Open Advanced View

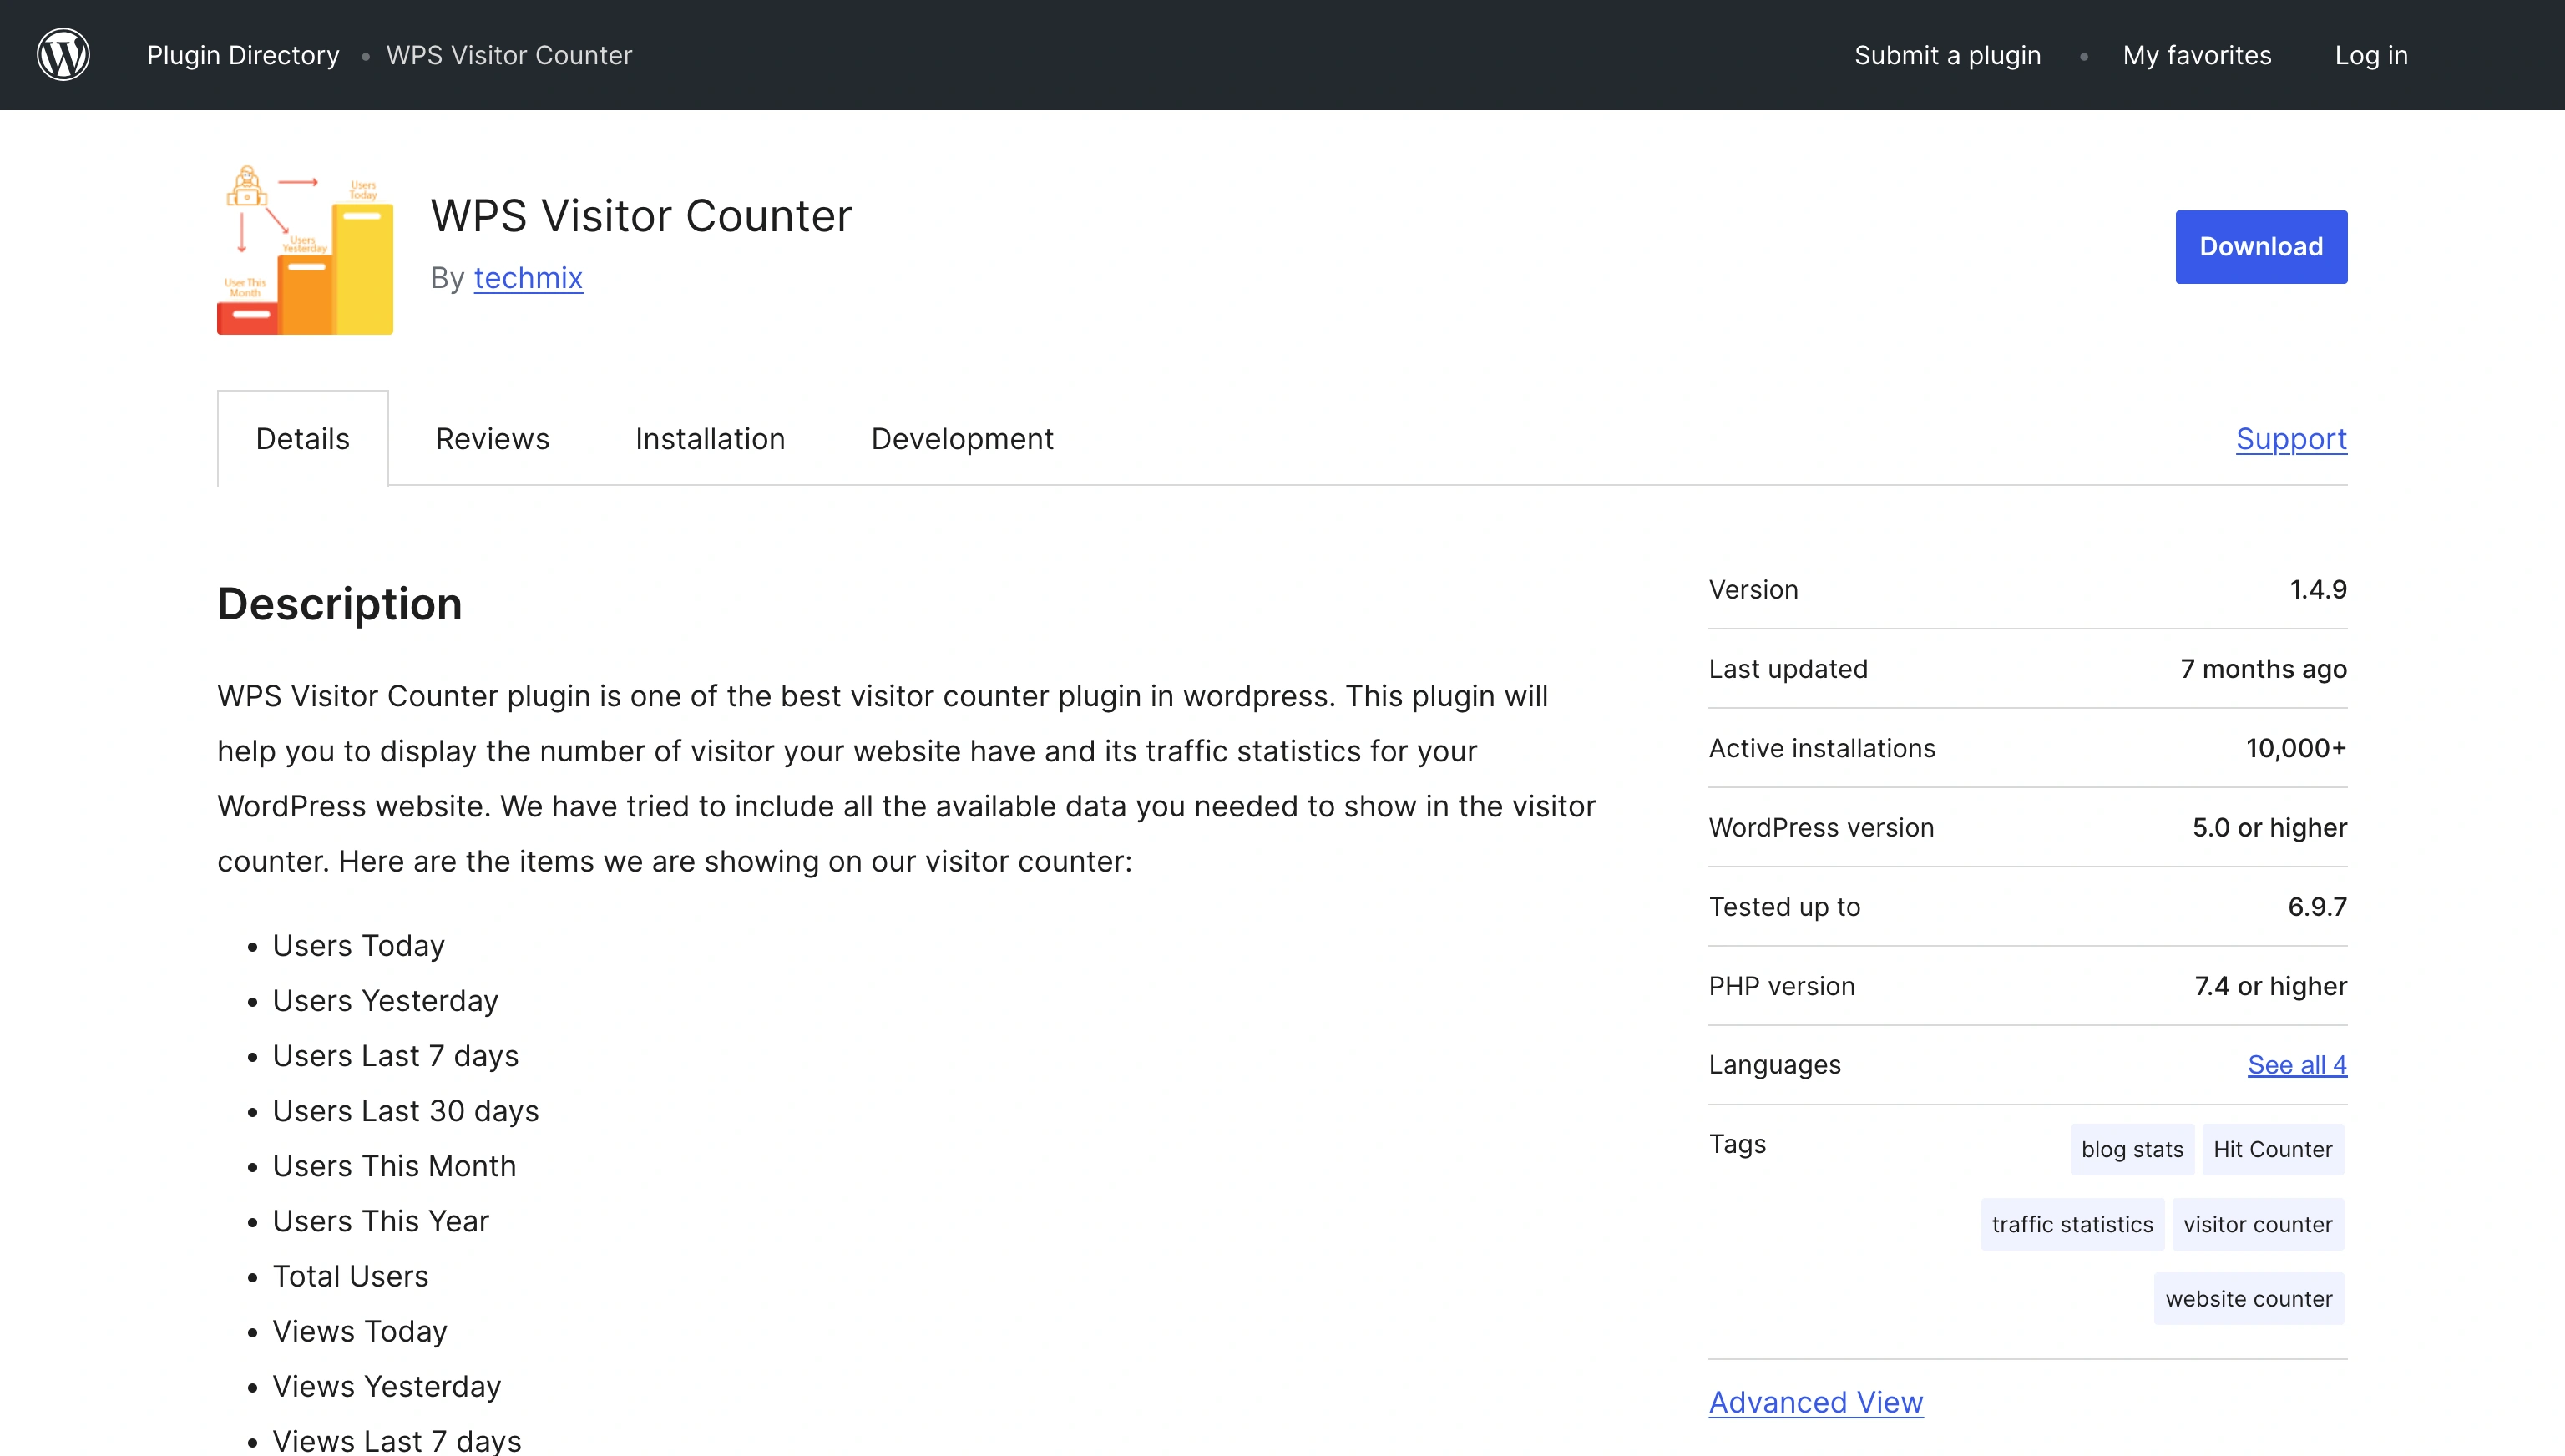point(1815,1402)
